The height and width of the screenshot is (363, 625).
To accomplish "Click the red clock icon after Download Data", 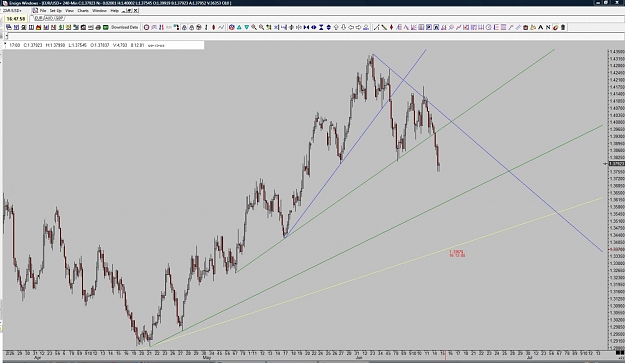I will [x=146, y=27].
